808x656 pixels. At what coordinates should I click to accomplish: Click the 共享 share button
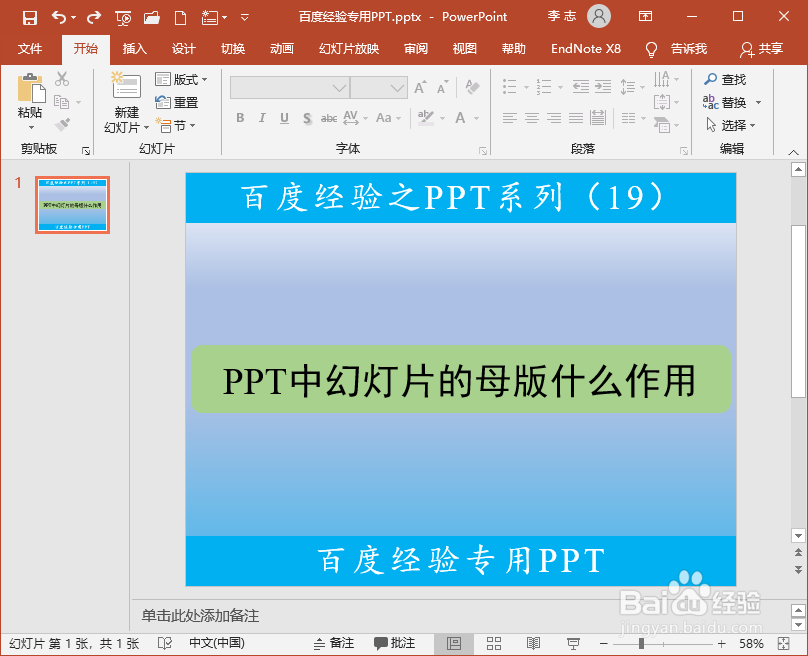pyautogui.click(x=762, y=49)
